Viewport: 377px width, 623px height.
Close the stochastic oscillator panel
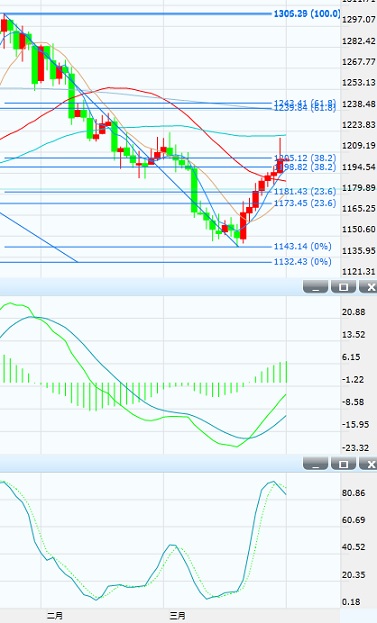tap(368, 463)
